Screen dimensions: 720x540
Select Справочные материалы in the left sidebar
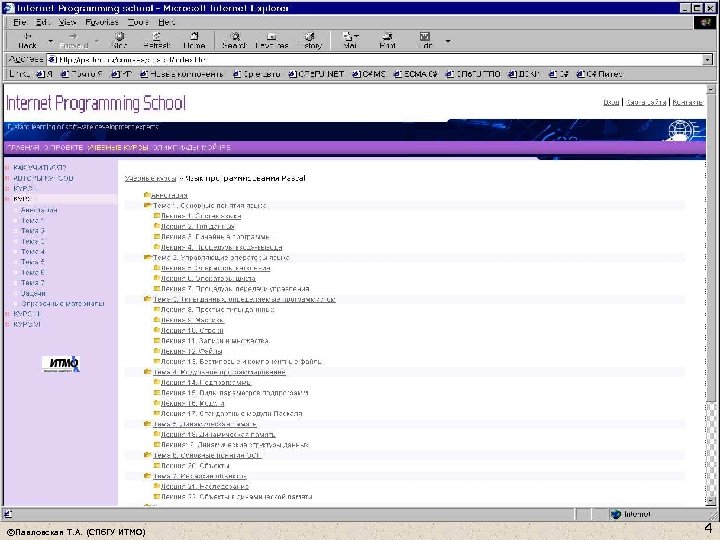[x=62, y=304]
